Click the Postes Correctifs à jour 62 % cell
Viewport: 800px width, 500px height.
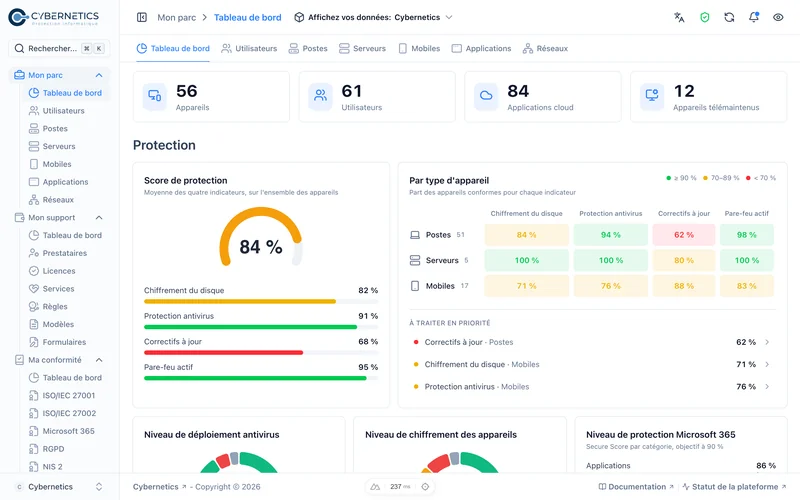(x=684, y=235)
